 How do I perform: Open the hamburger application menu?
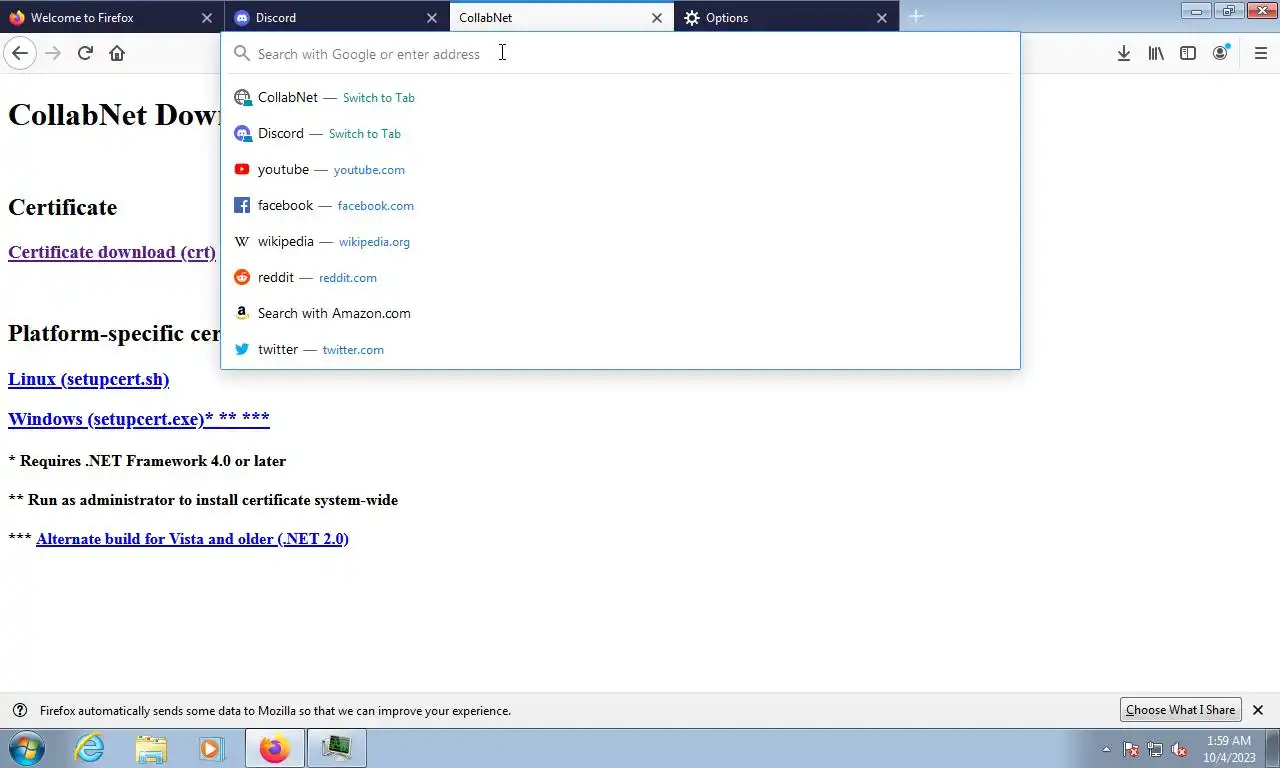pos(1260,53)
